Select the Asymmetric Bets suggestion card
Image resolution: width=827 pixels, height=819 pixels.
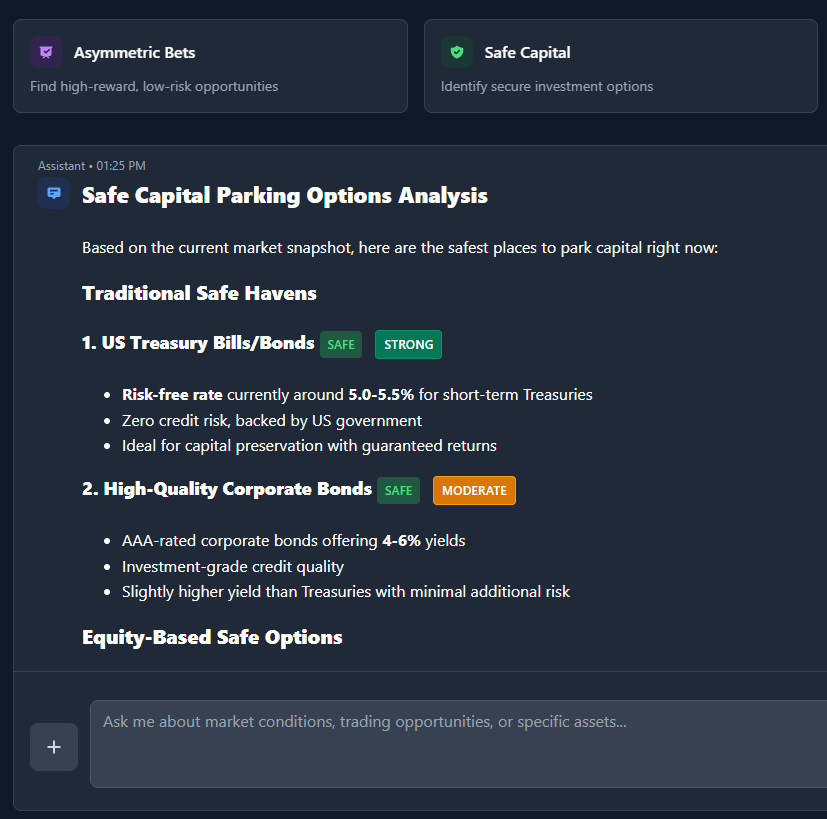pos(210,65)
